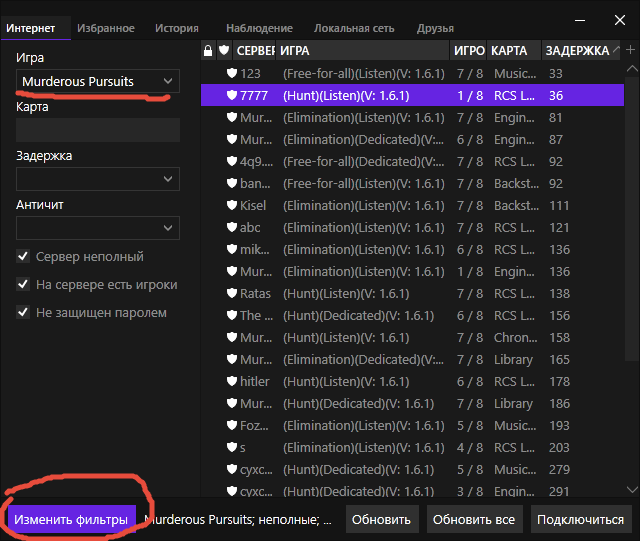
Task: Click the 'Обновить все' button
Action: [474, 519]
